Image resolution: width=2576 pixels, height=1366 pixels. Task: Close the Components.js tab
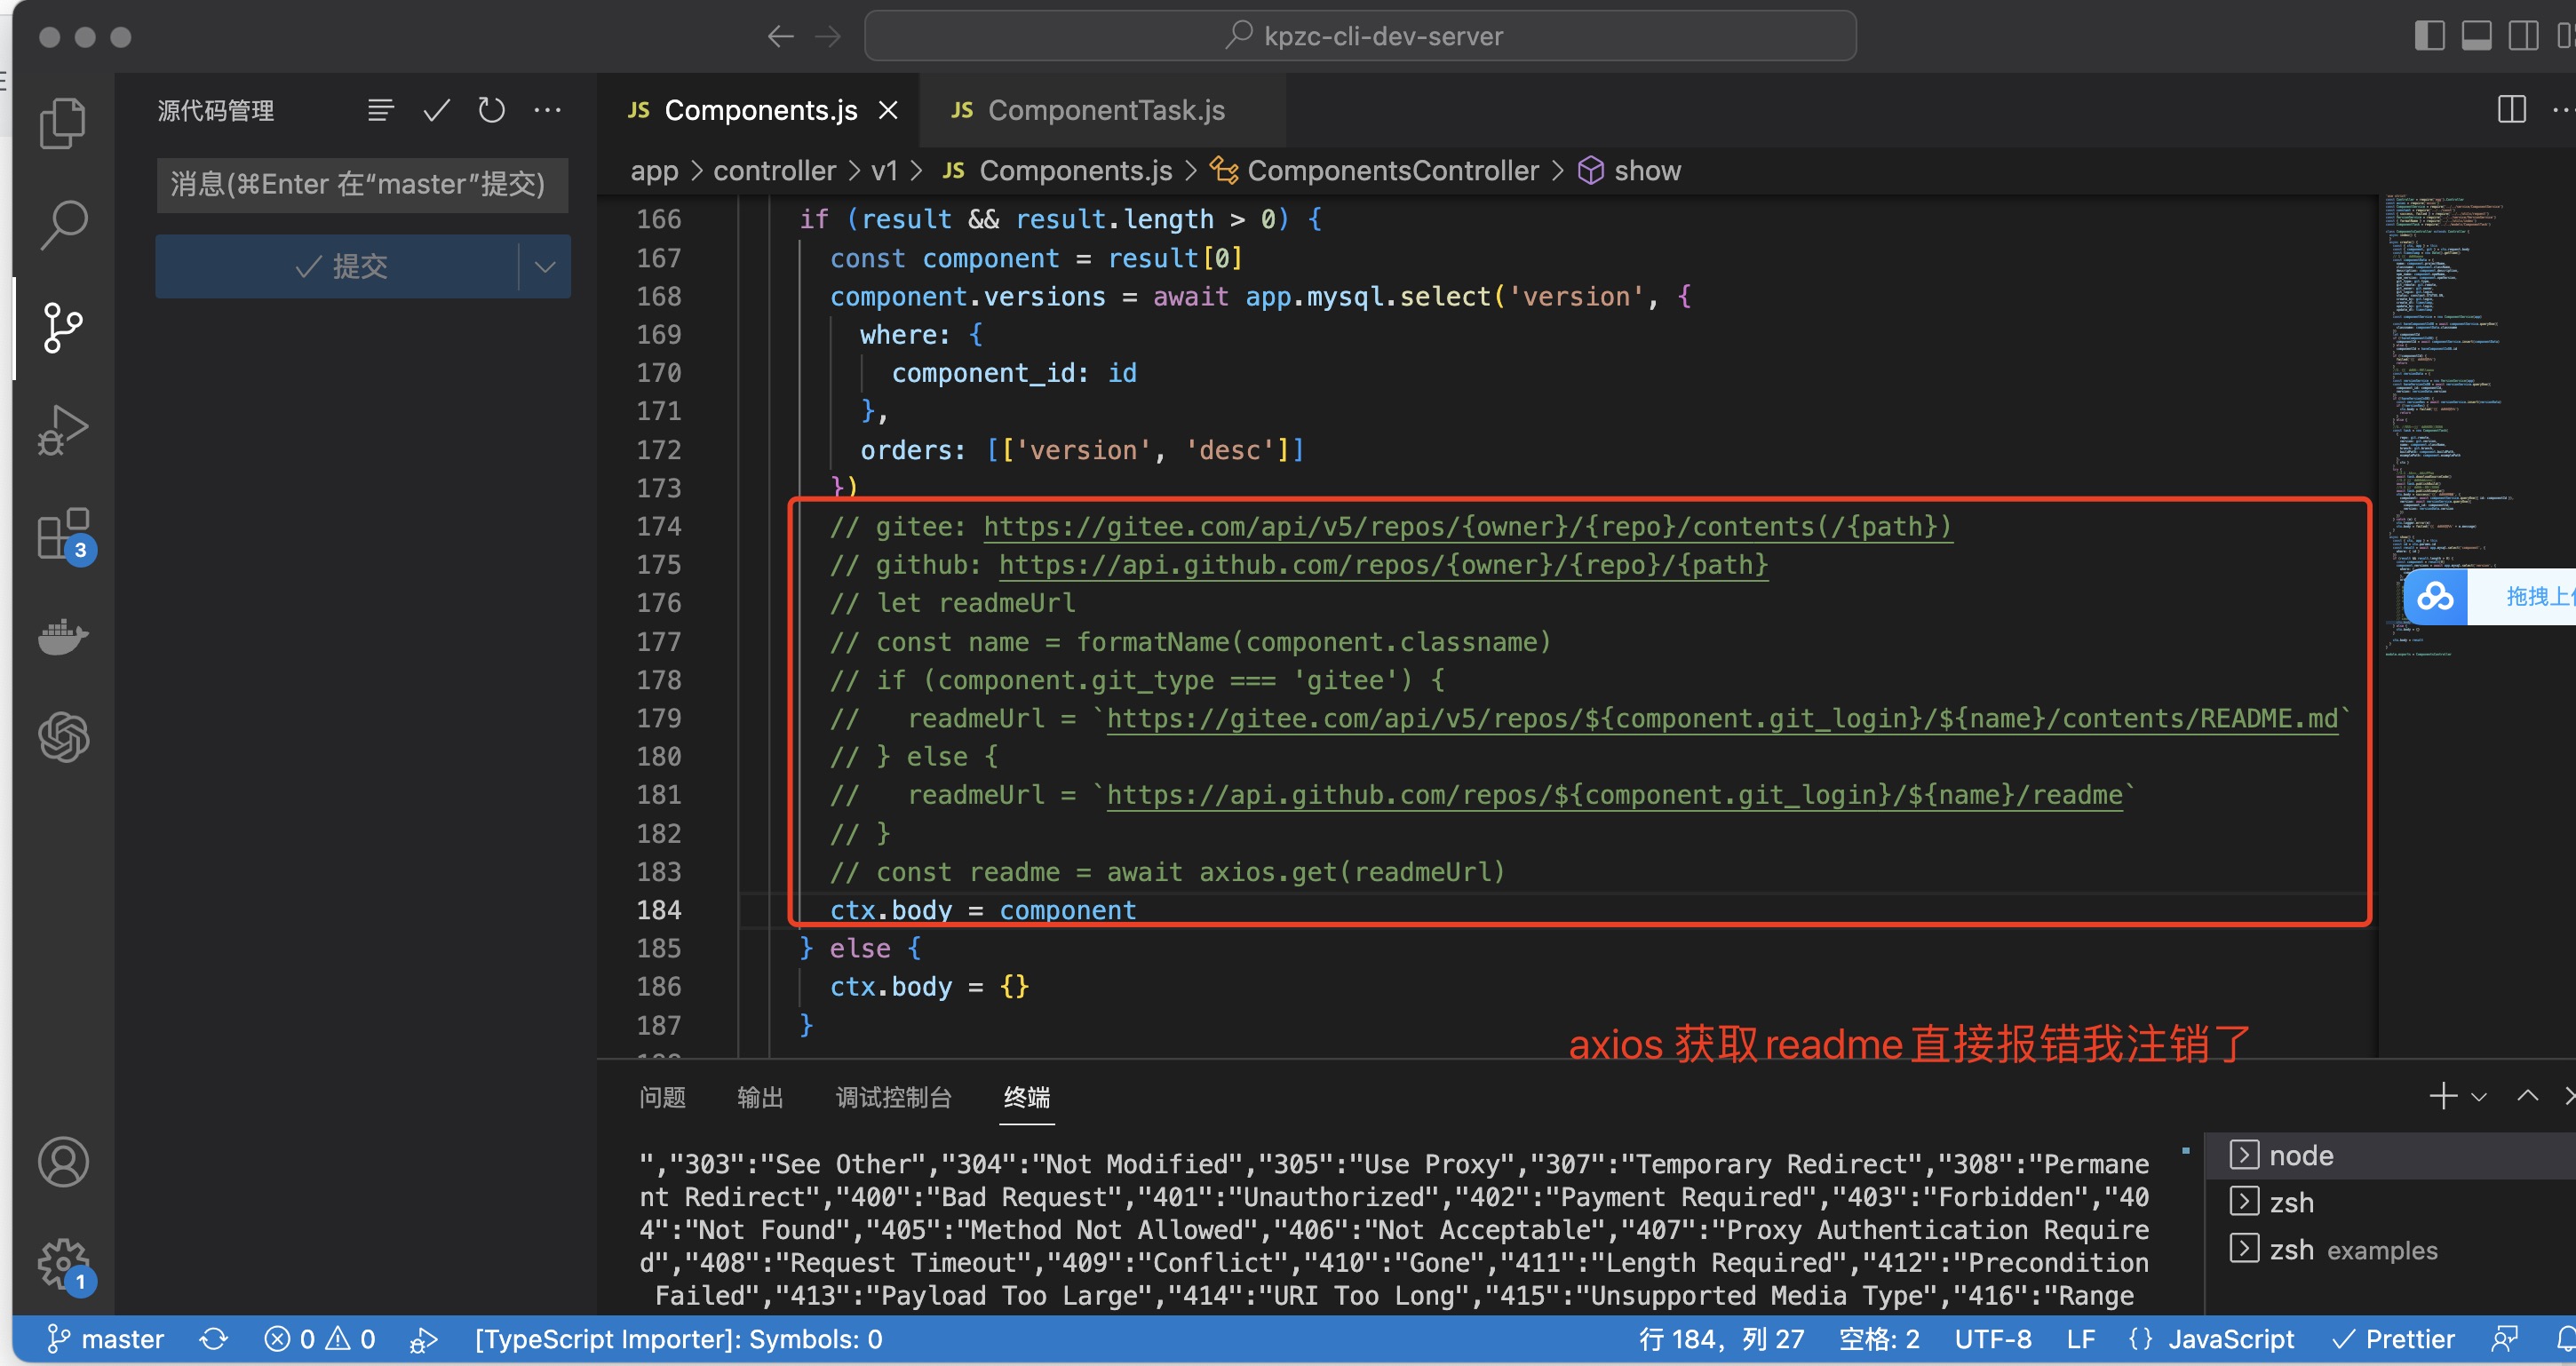888,110
